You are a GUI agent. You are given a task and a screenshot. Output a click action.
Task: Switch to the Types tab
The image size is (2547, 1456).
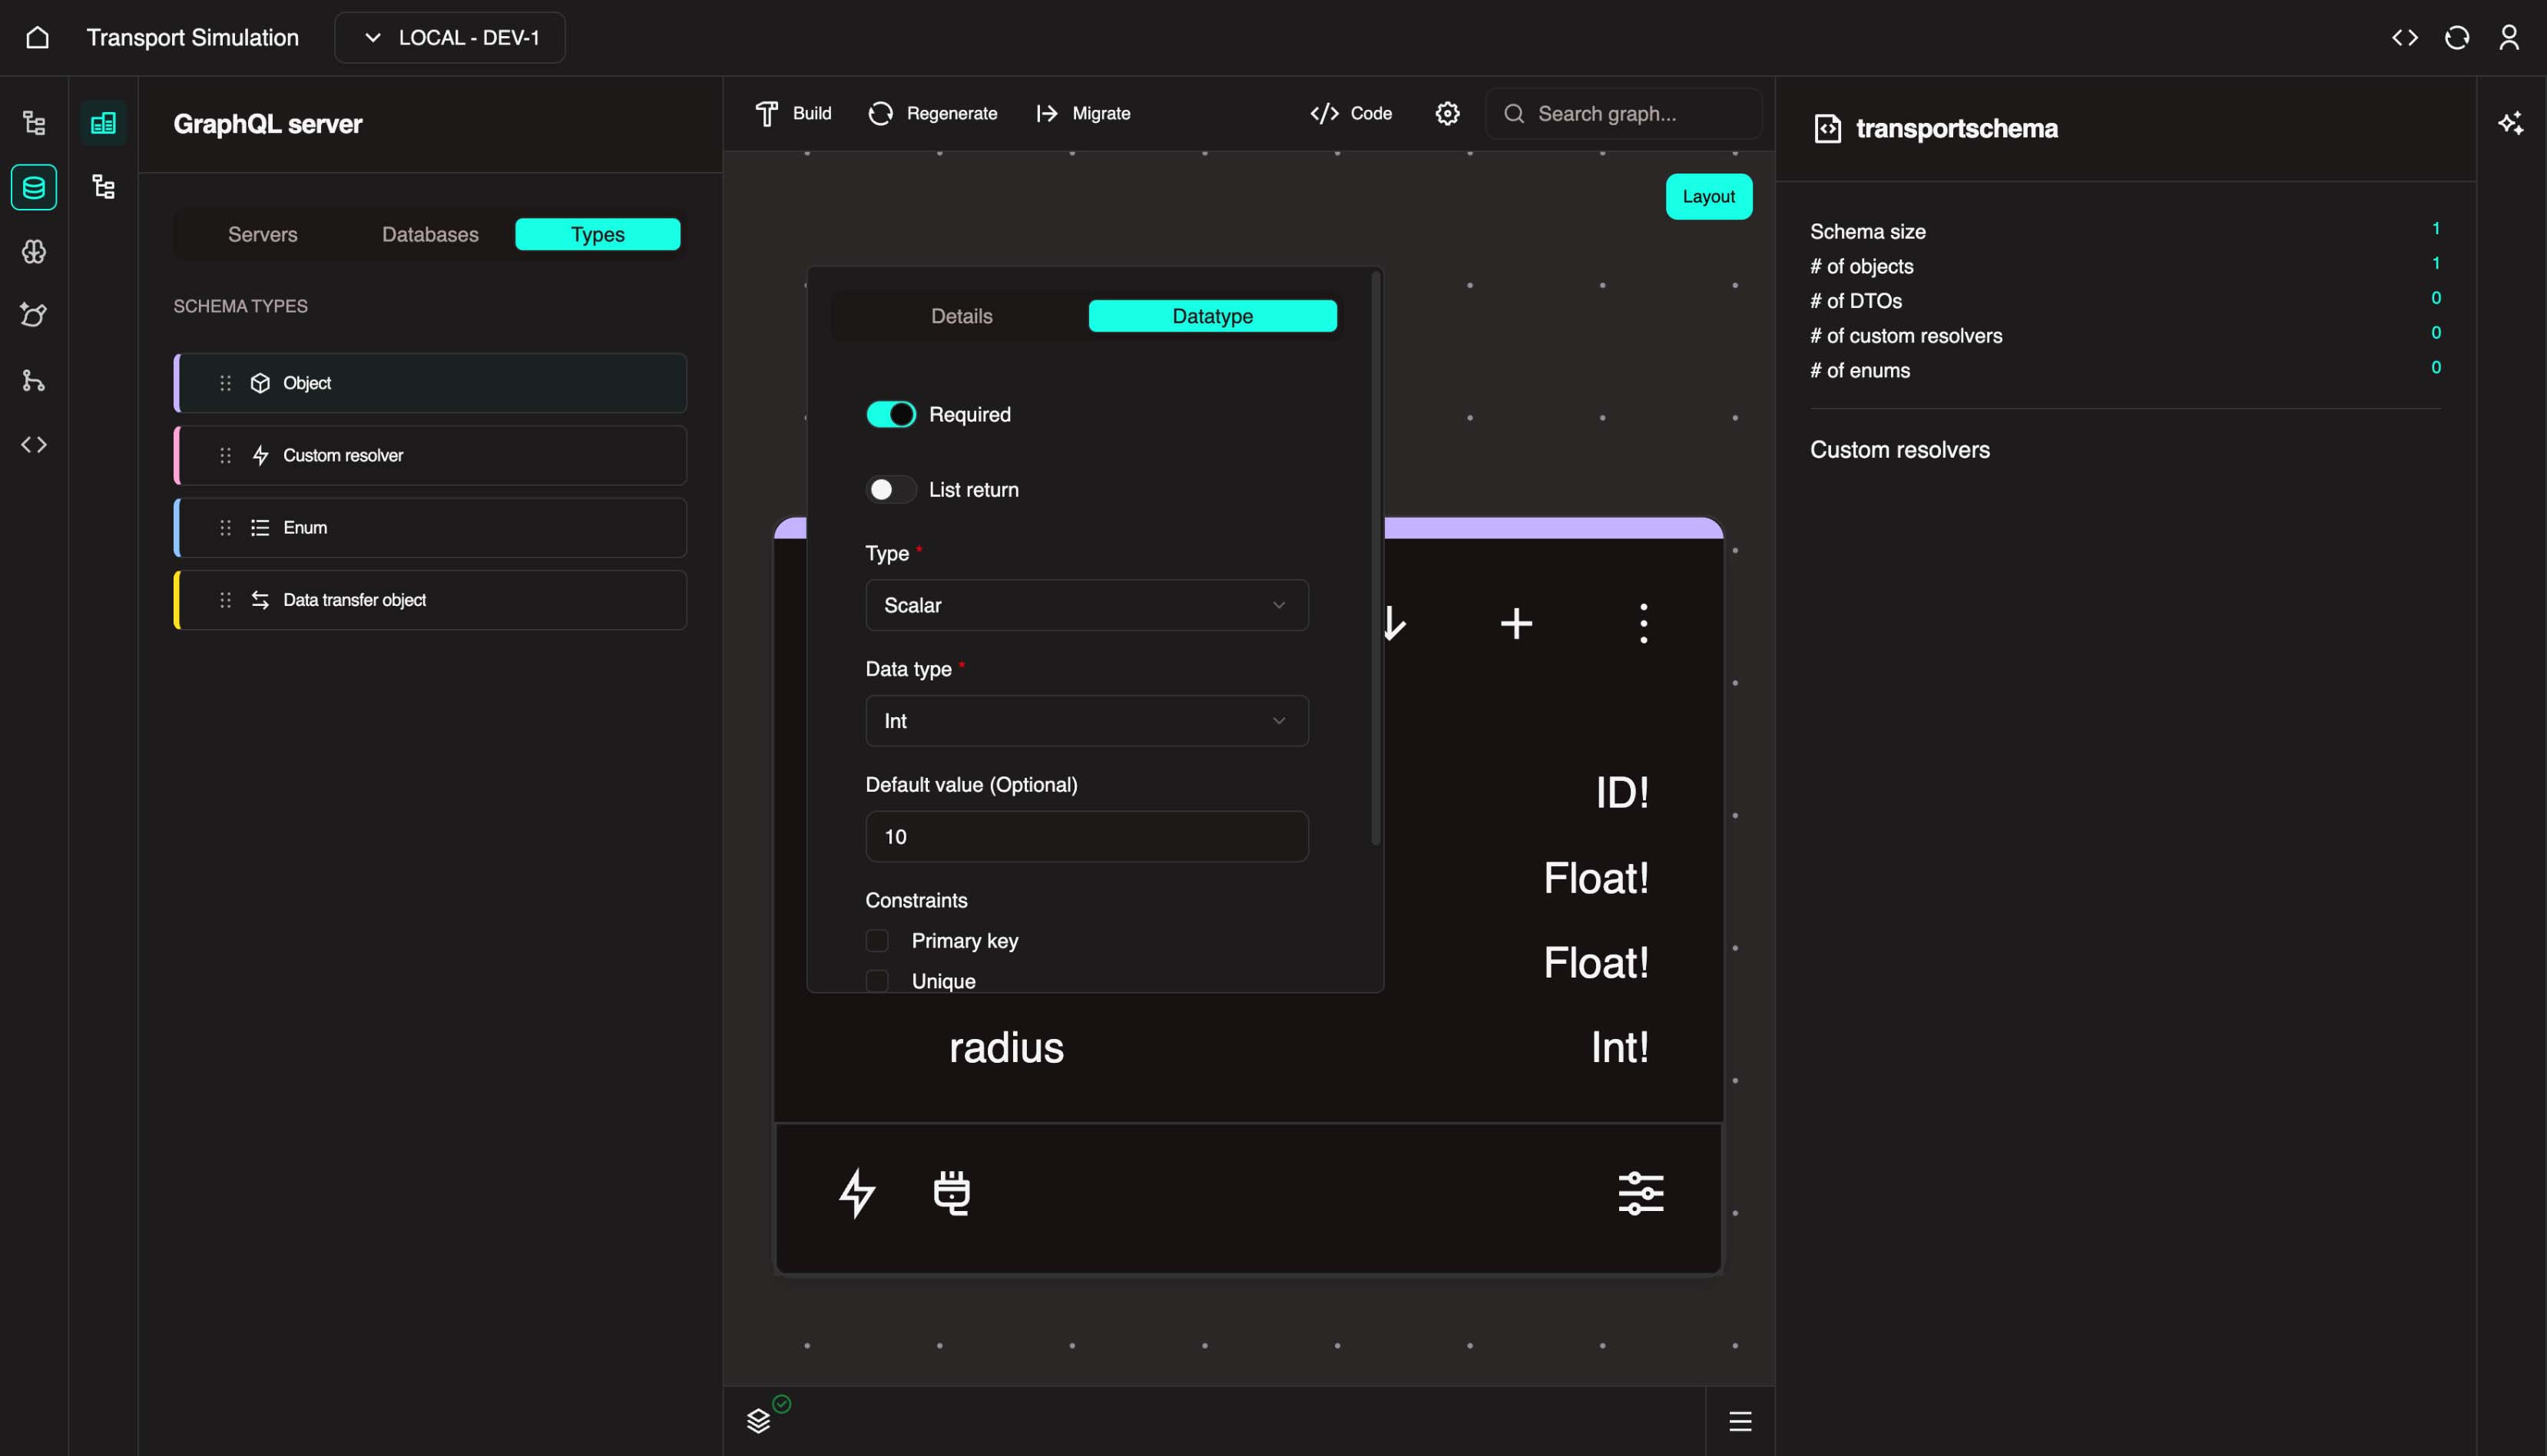(598, 234)
